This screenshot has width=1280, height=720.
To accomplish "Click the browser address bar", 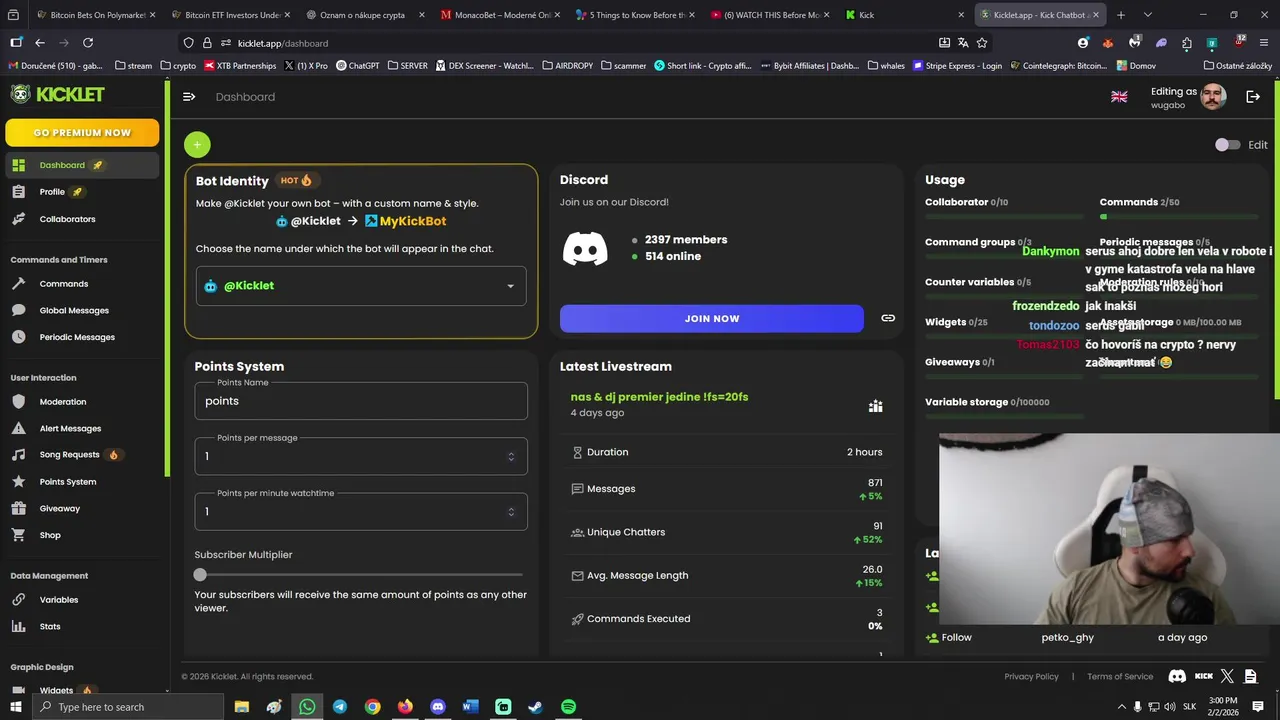I will click(x=585, y=43).
